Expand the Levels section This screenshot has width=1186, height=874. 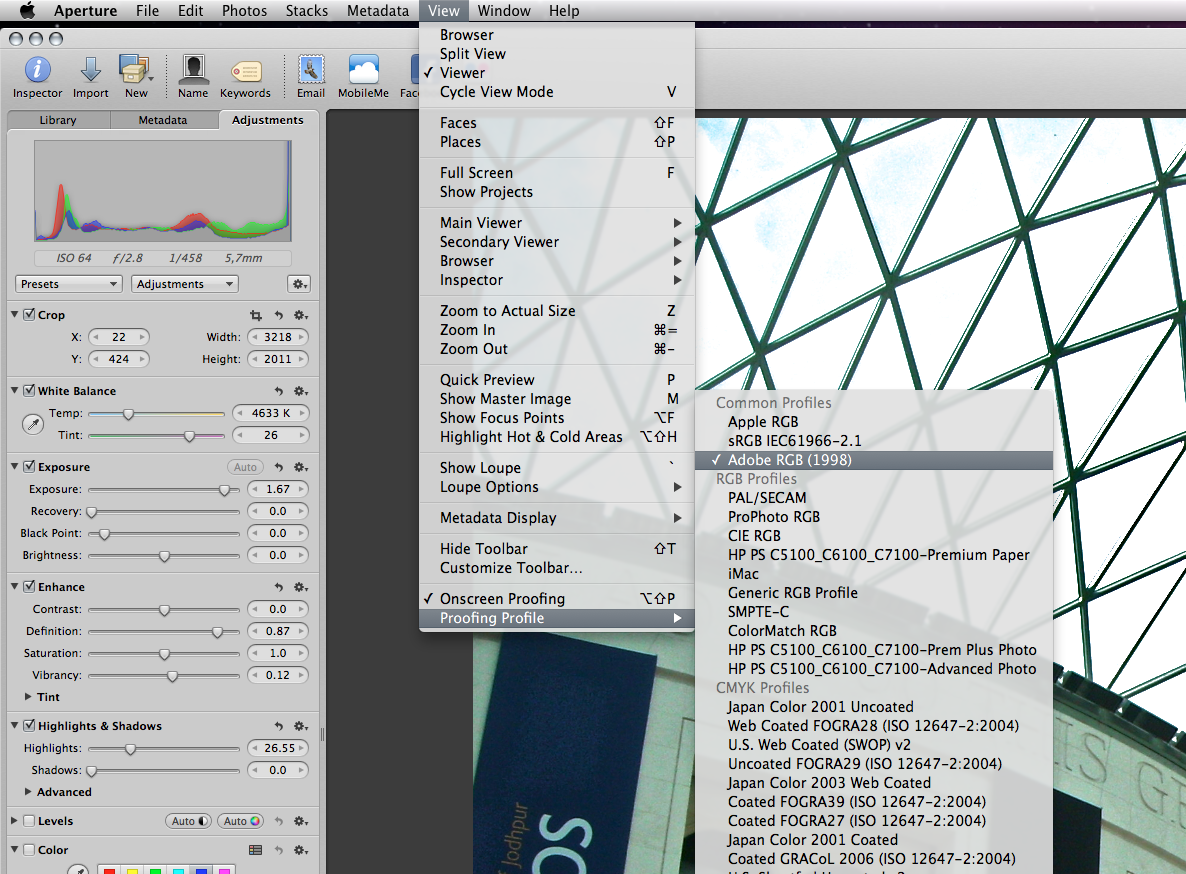tap(14, 821)
